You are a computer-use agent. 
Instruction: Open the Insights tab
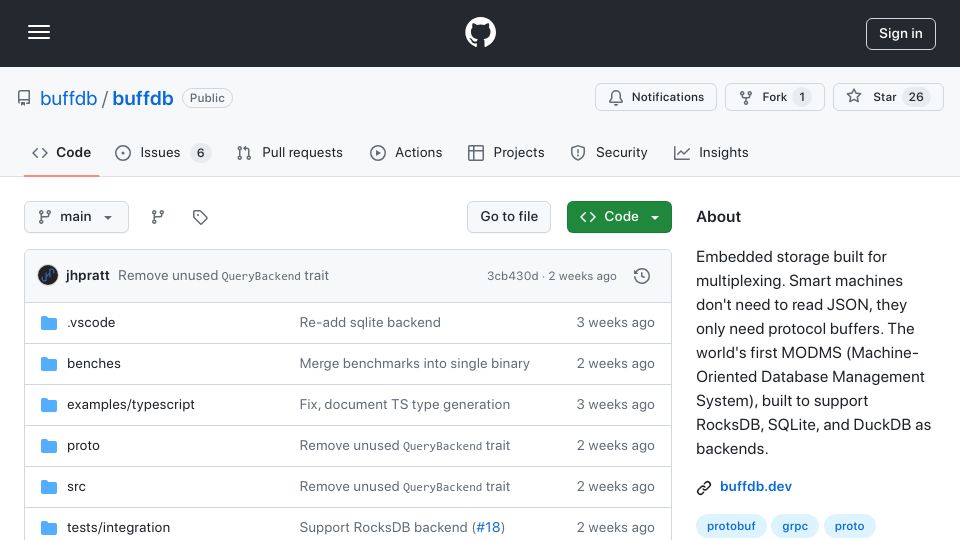click(711, 152)
